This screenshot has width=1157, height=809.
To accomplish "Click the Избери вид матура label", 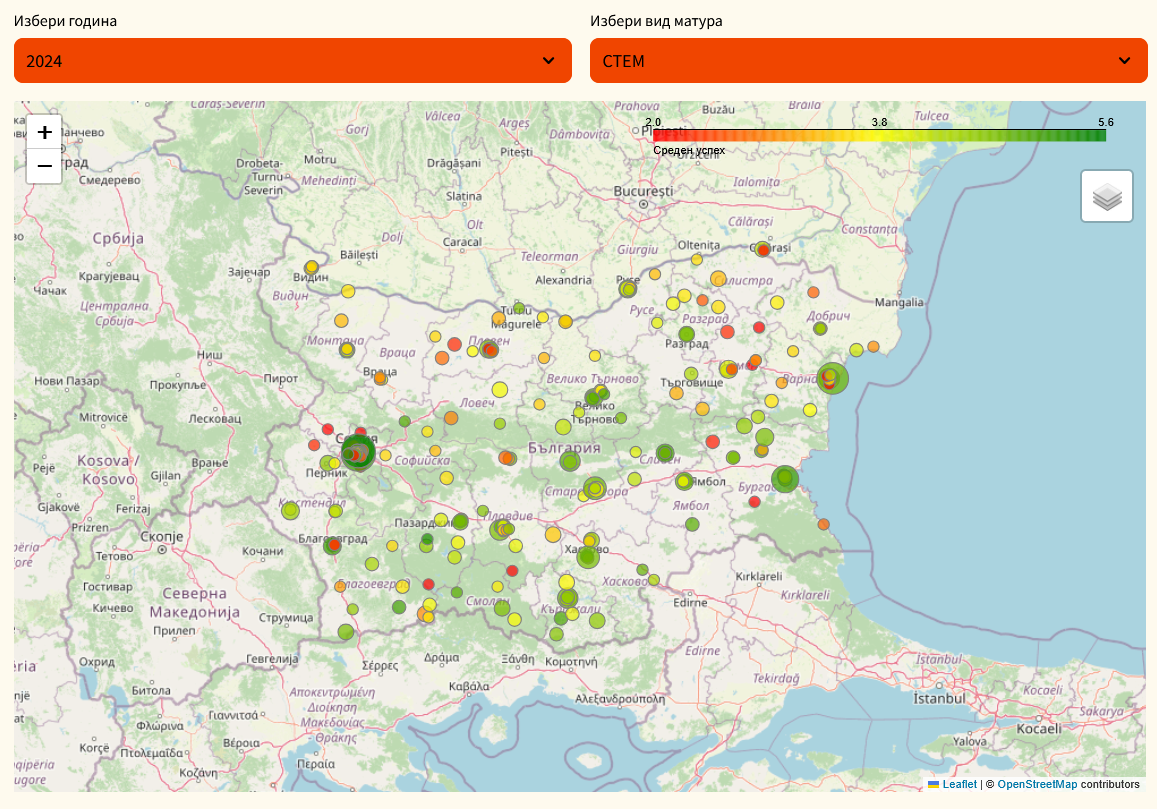I will tap(657, 21).
